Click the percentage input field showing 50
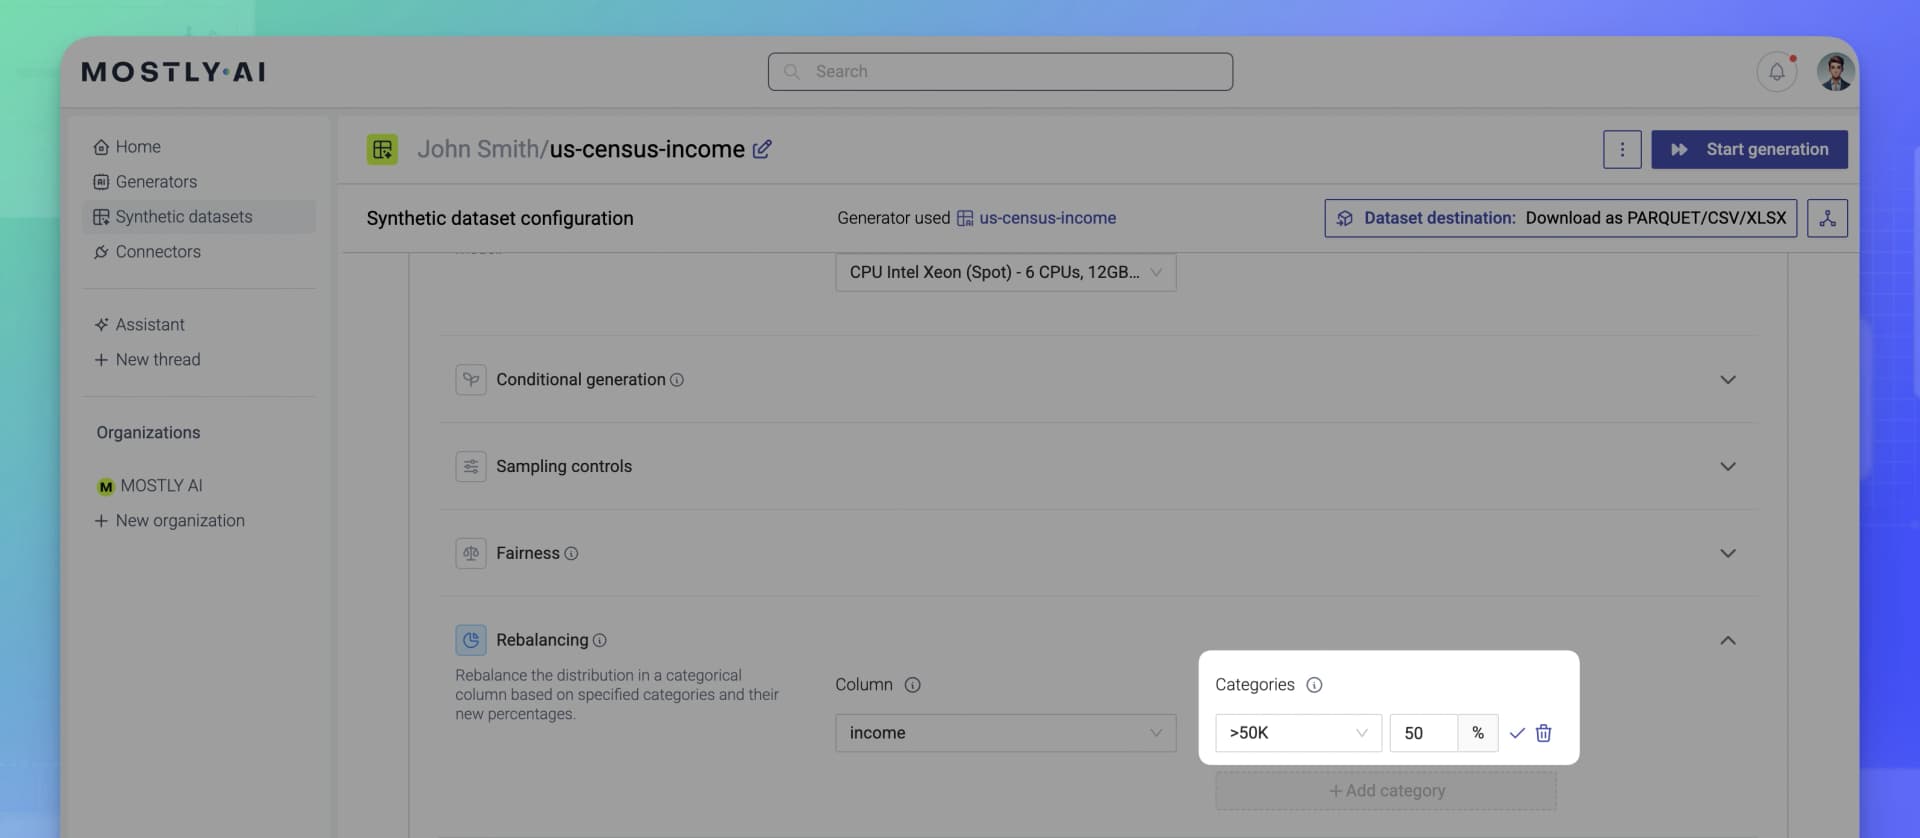This screenshot has height=838, width=1920. (x=1422, y=733)
